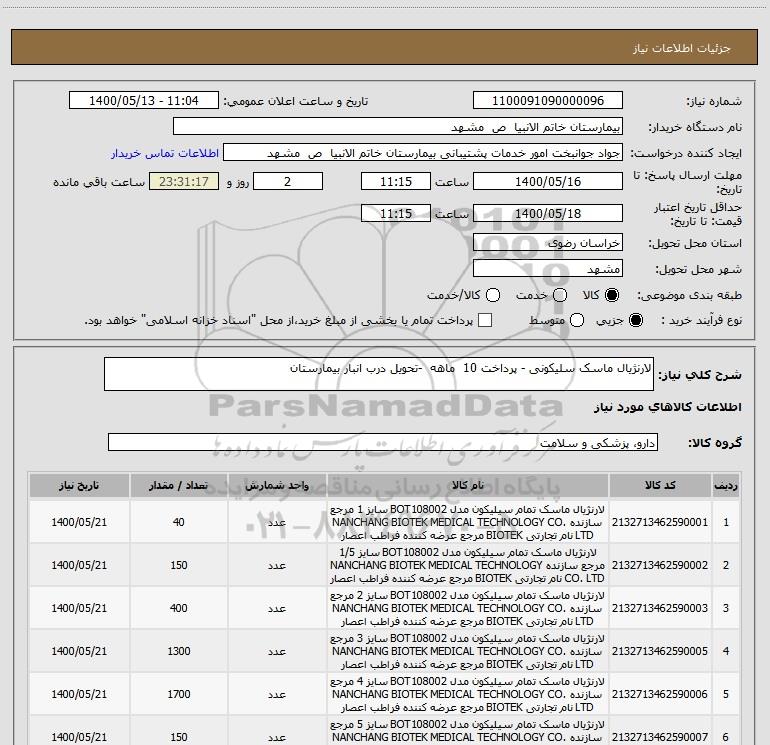Select the کالا/خدمت radio button
The width and height of the screenshot is (770, 745).
tap(493, 295)
